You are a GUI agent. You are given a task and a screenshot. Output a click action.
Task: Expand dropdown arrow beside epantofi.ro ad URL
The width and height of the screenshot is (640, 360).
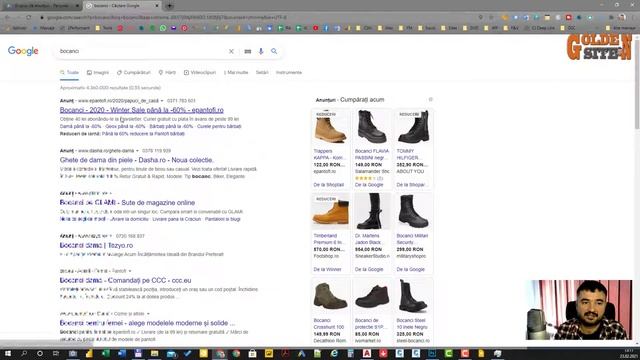click(x=162, y=101)
